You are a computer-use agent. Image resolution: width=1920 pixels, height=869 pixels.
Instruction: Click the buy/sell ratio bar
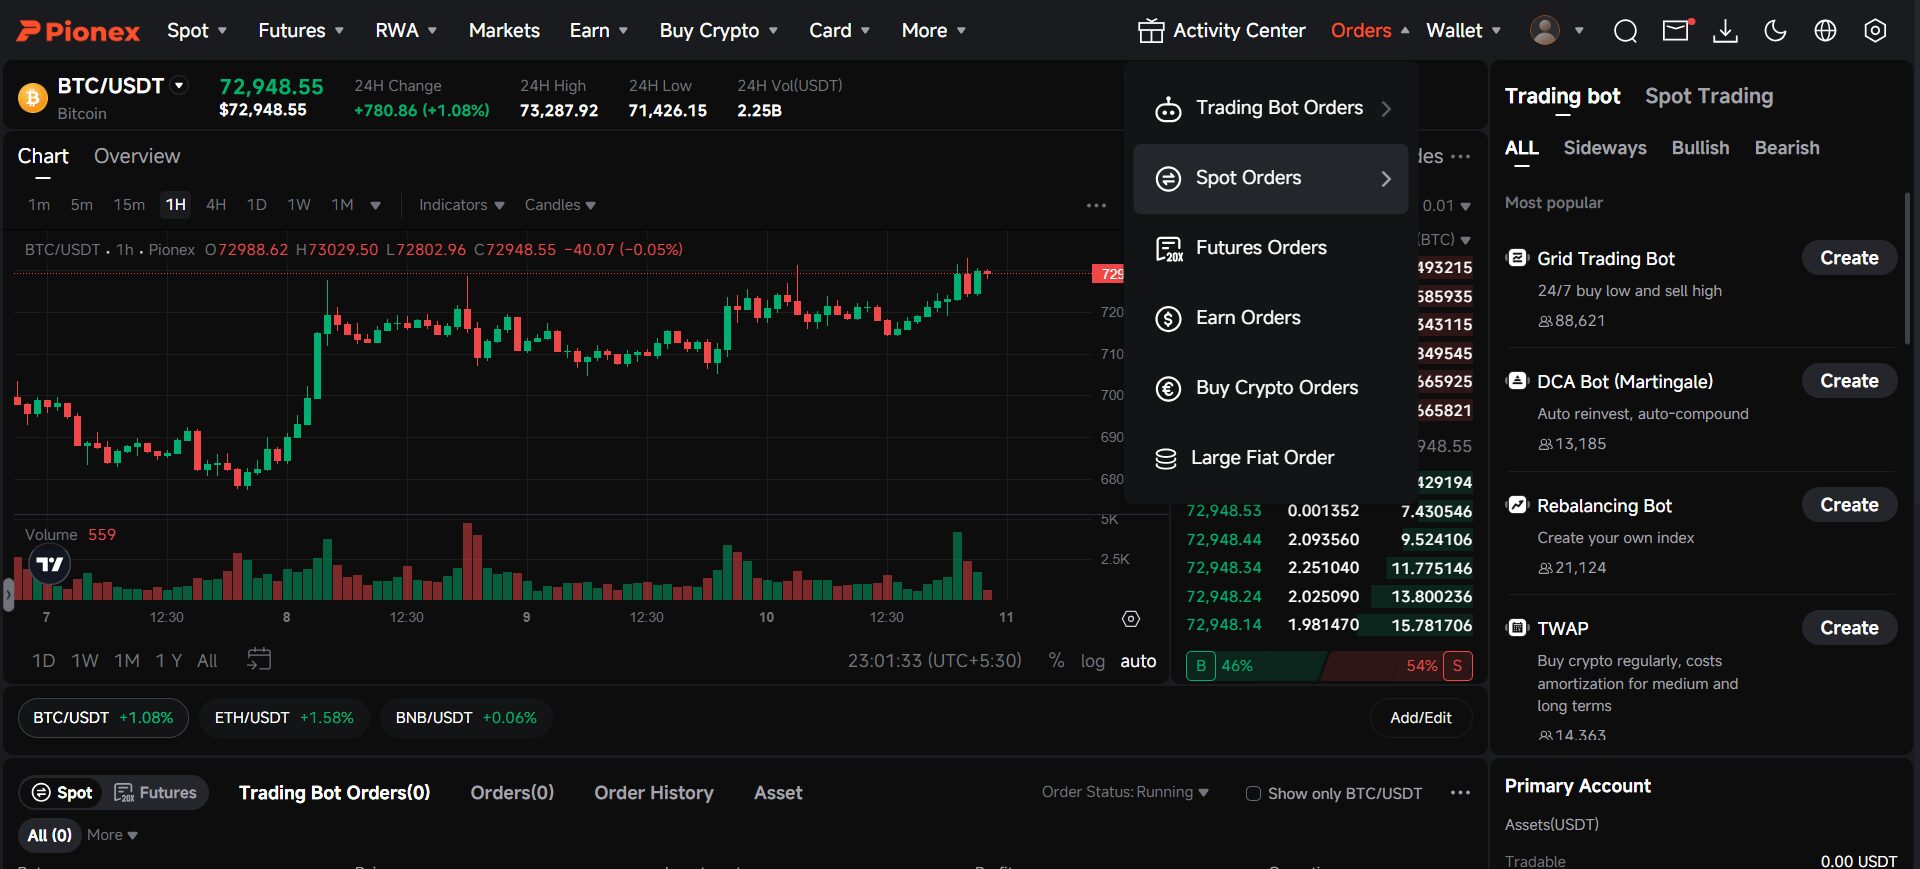[x=1329, y=666]
